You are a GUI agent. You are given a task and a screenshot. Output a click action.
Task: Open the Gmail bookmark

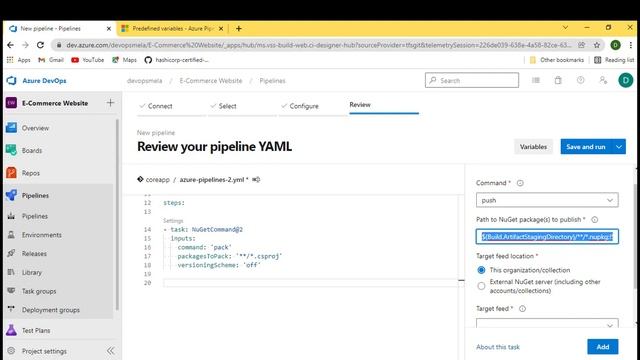click(51, 60)
